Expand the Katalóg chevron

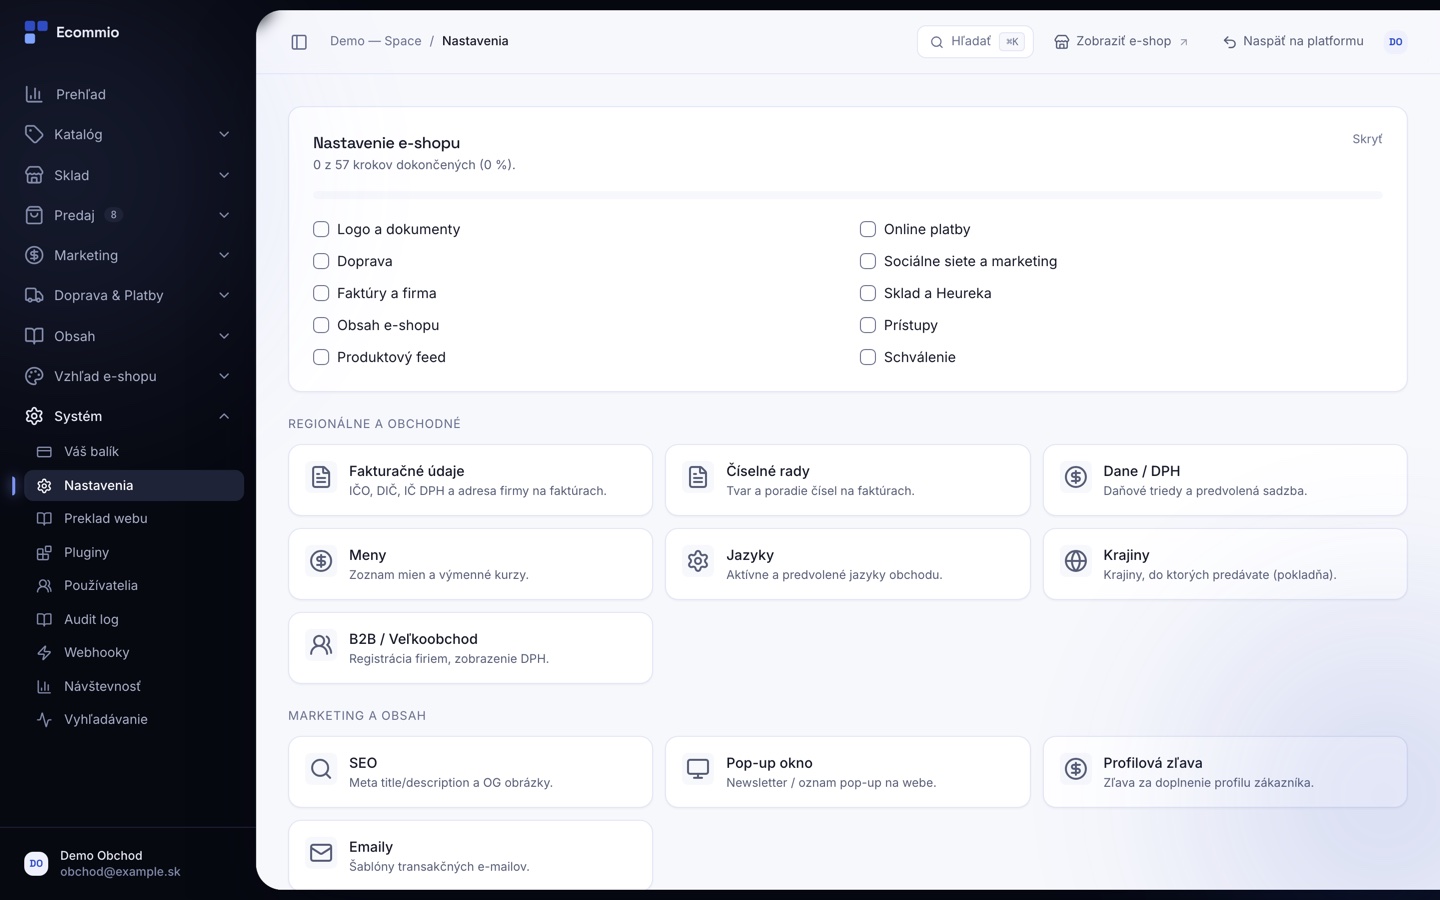224,134
